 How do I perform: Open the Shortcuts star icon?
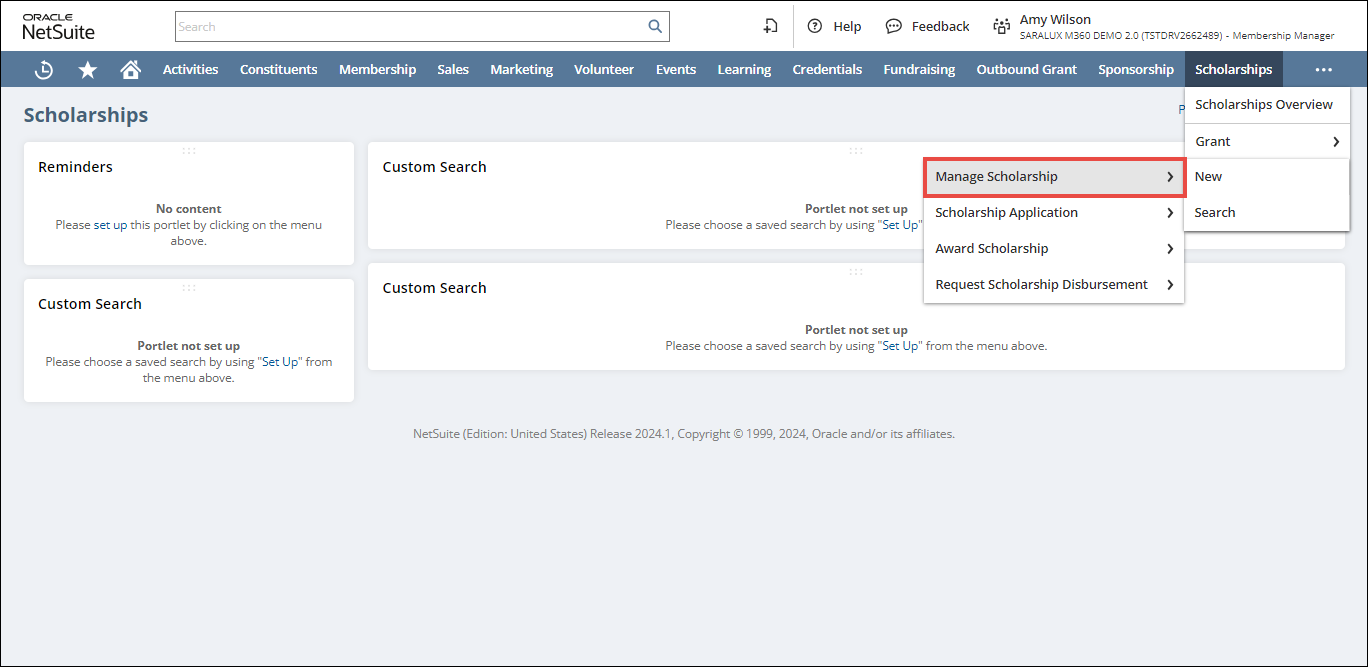pyautogui.click(x=88, y=70)
